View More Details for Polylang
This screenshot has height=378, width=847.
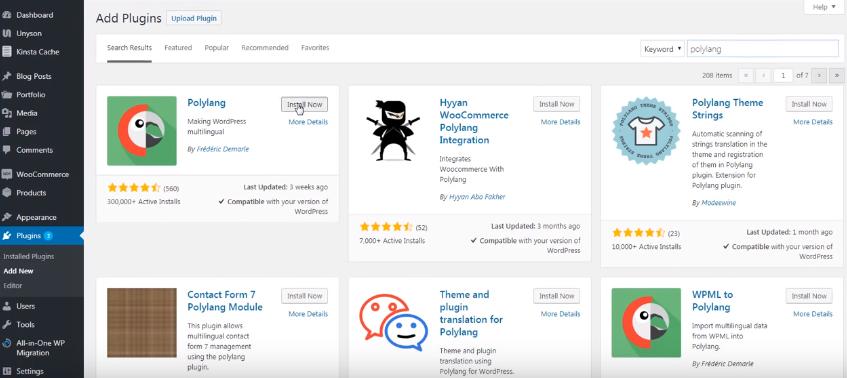tap(308, 122)
